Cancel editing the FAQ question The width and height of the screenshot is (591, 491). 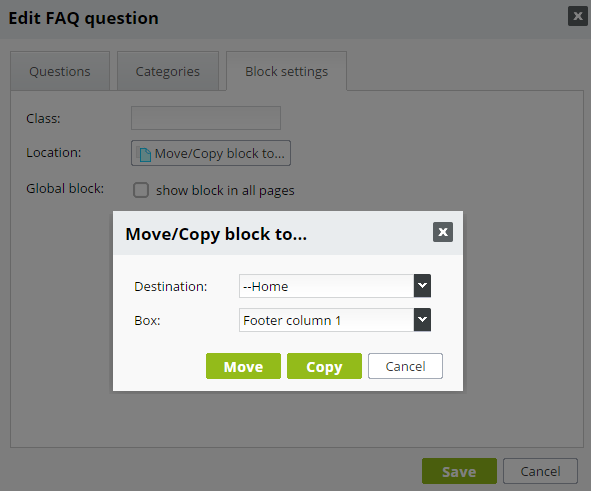coord(540,471)
